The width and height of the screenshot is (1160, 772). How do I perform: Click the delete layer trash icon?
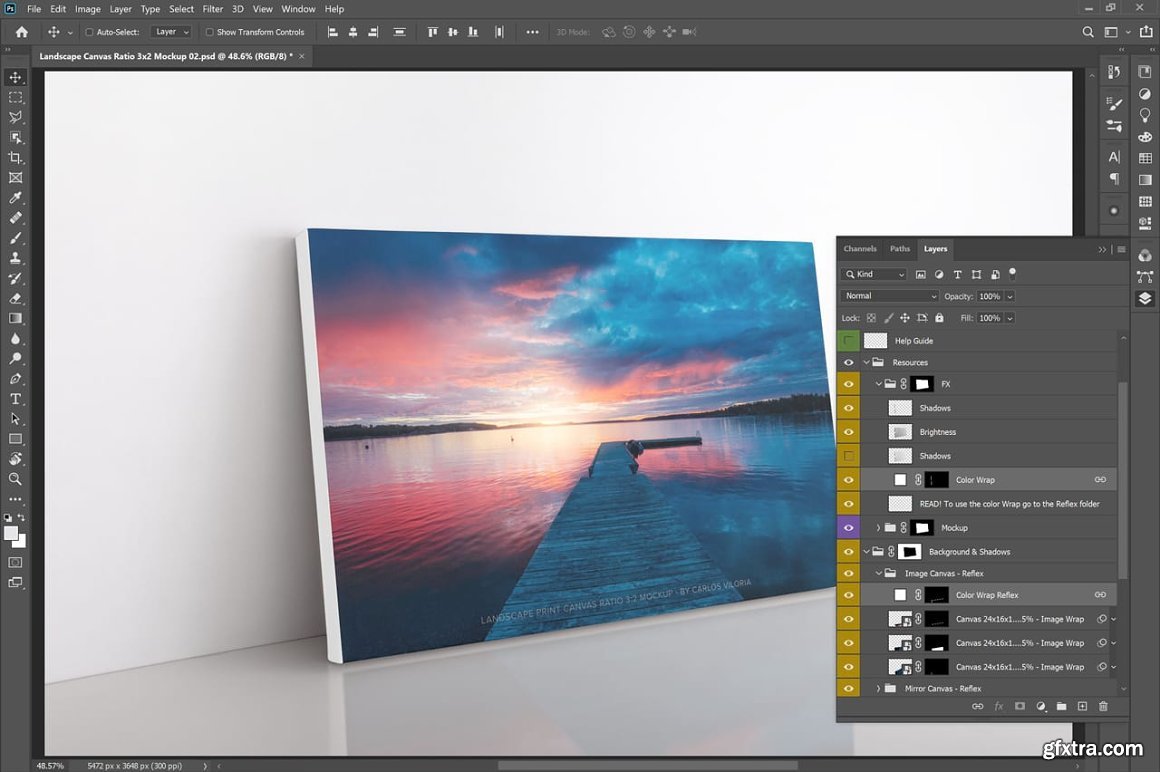[x=1103, y=706]
